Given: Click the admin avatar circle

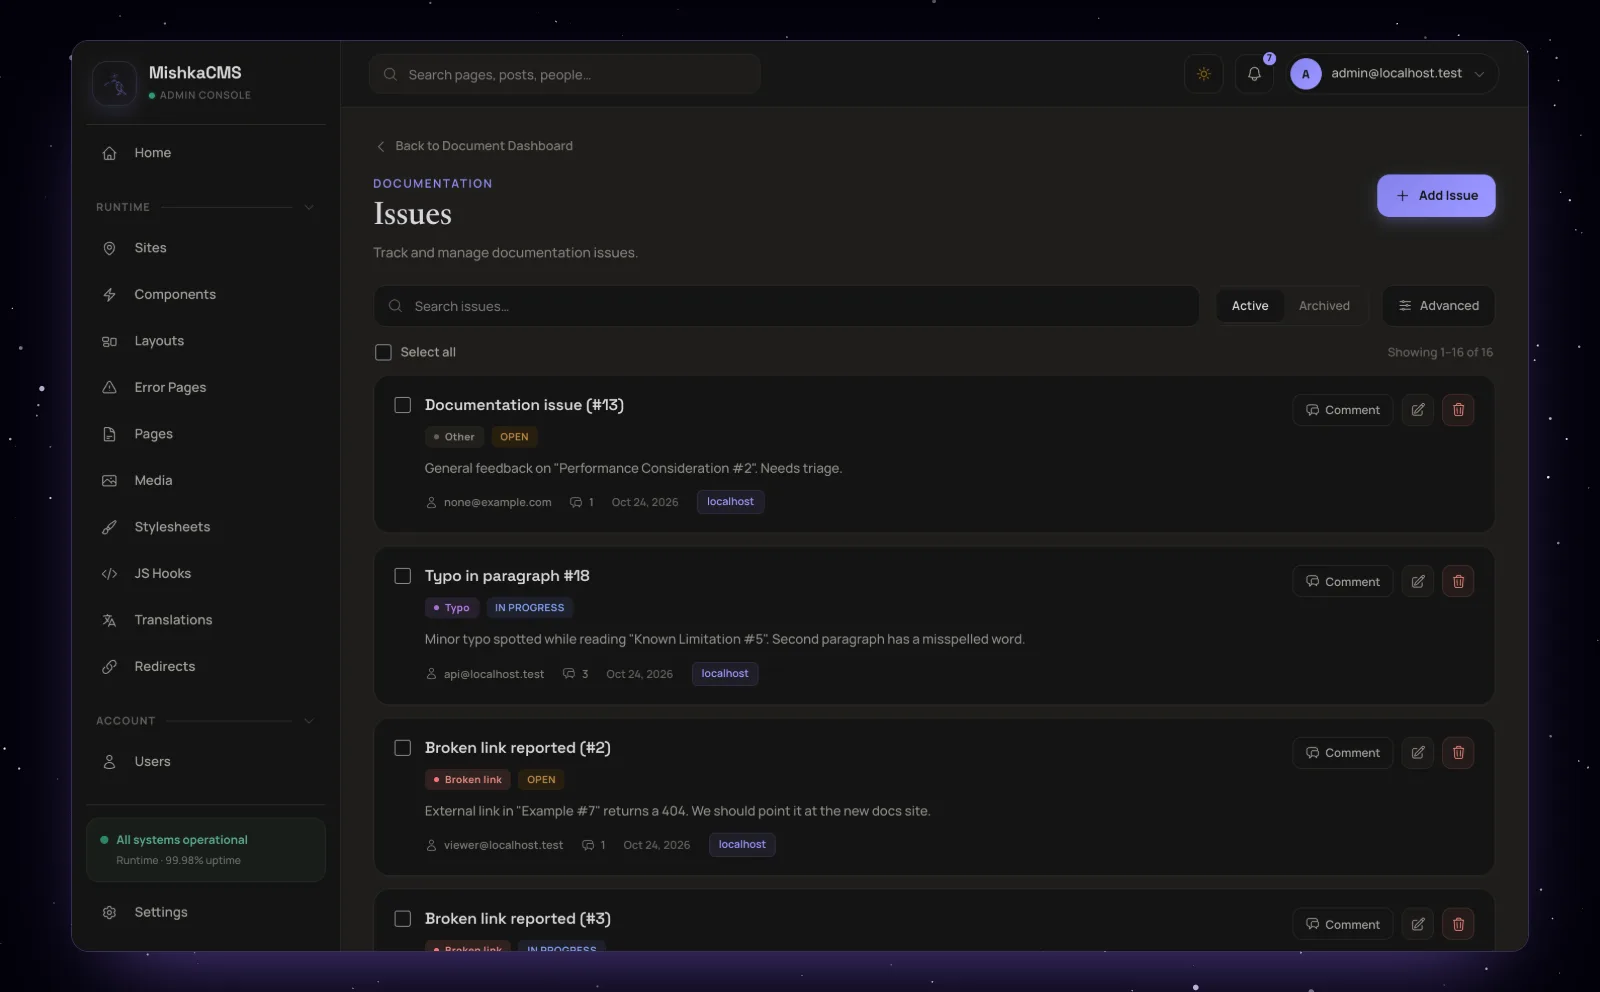Looking at the screenshot, I should pos(1306,74).
